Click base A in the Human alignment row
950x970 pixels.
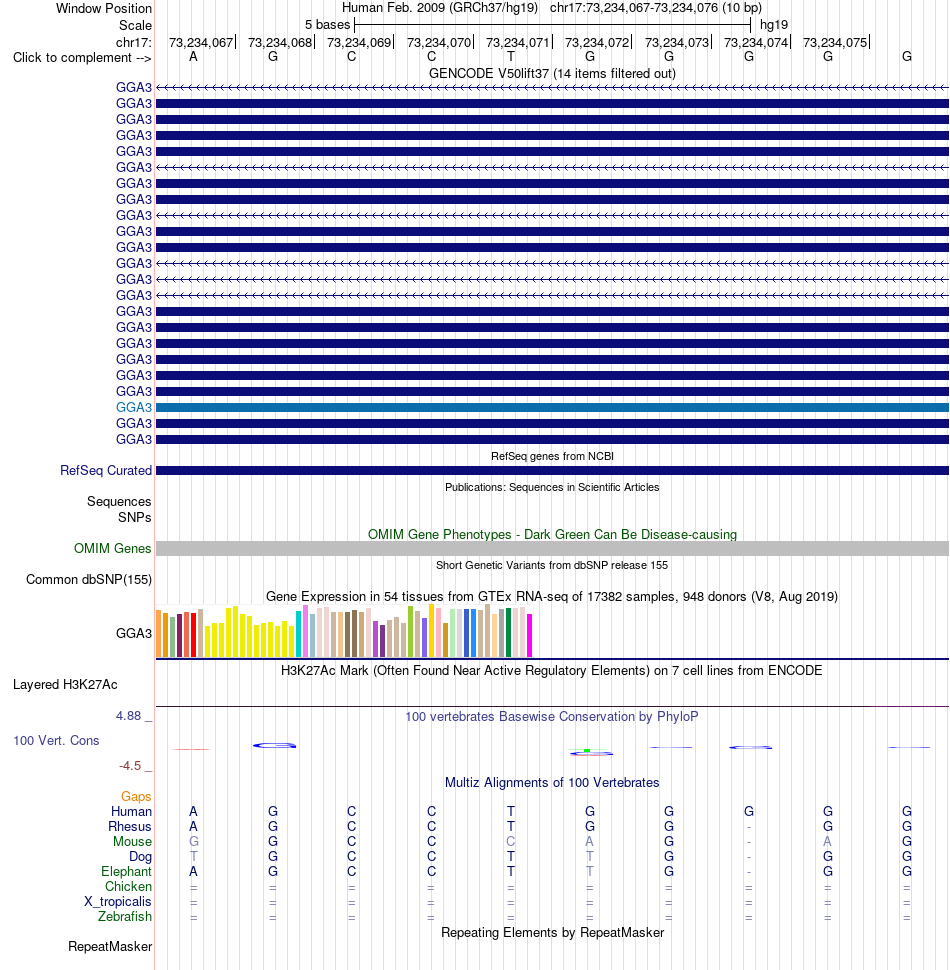tap(194, 811)
